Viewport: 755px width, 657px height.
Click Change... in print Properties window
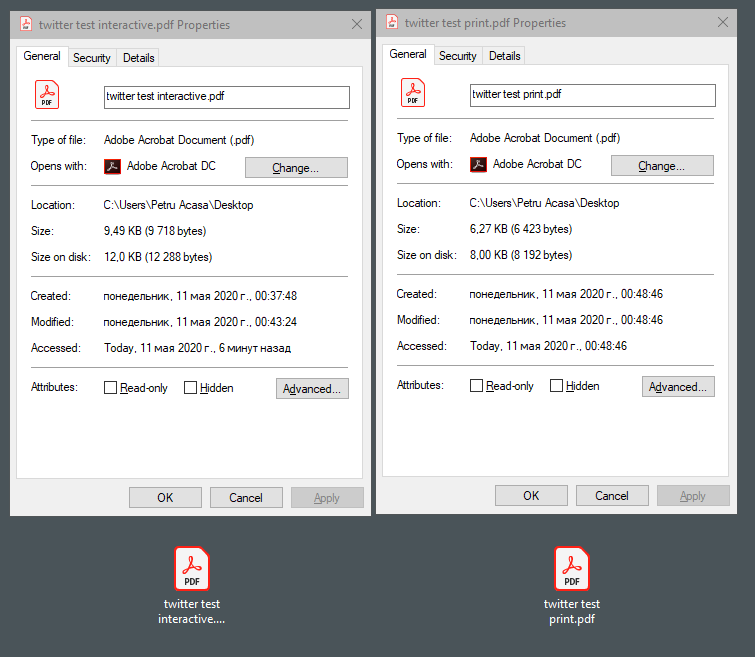(x=662, y=166)
